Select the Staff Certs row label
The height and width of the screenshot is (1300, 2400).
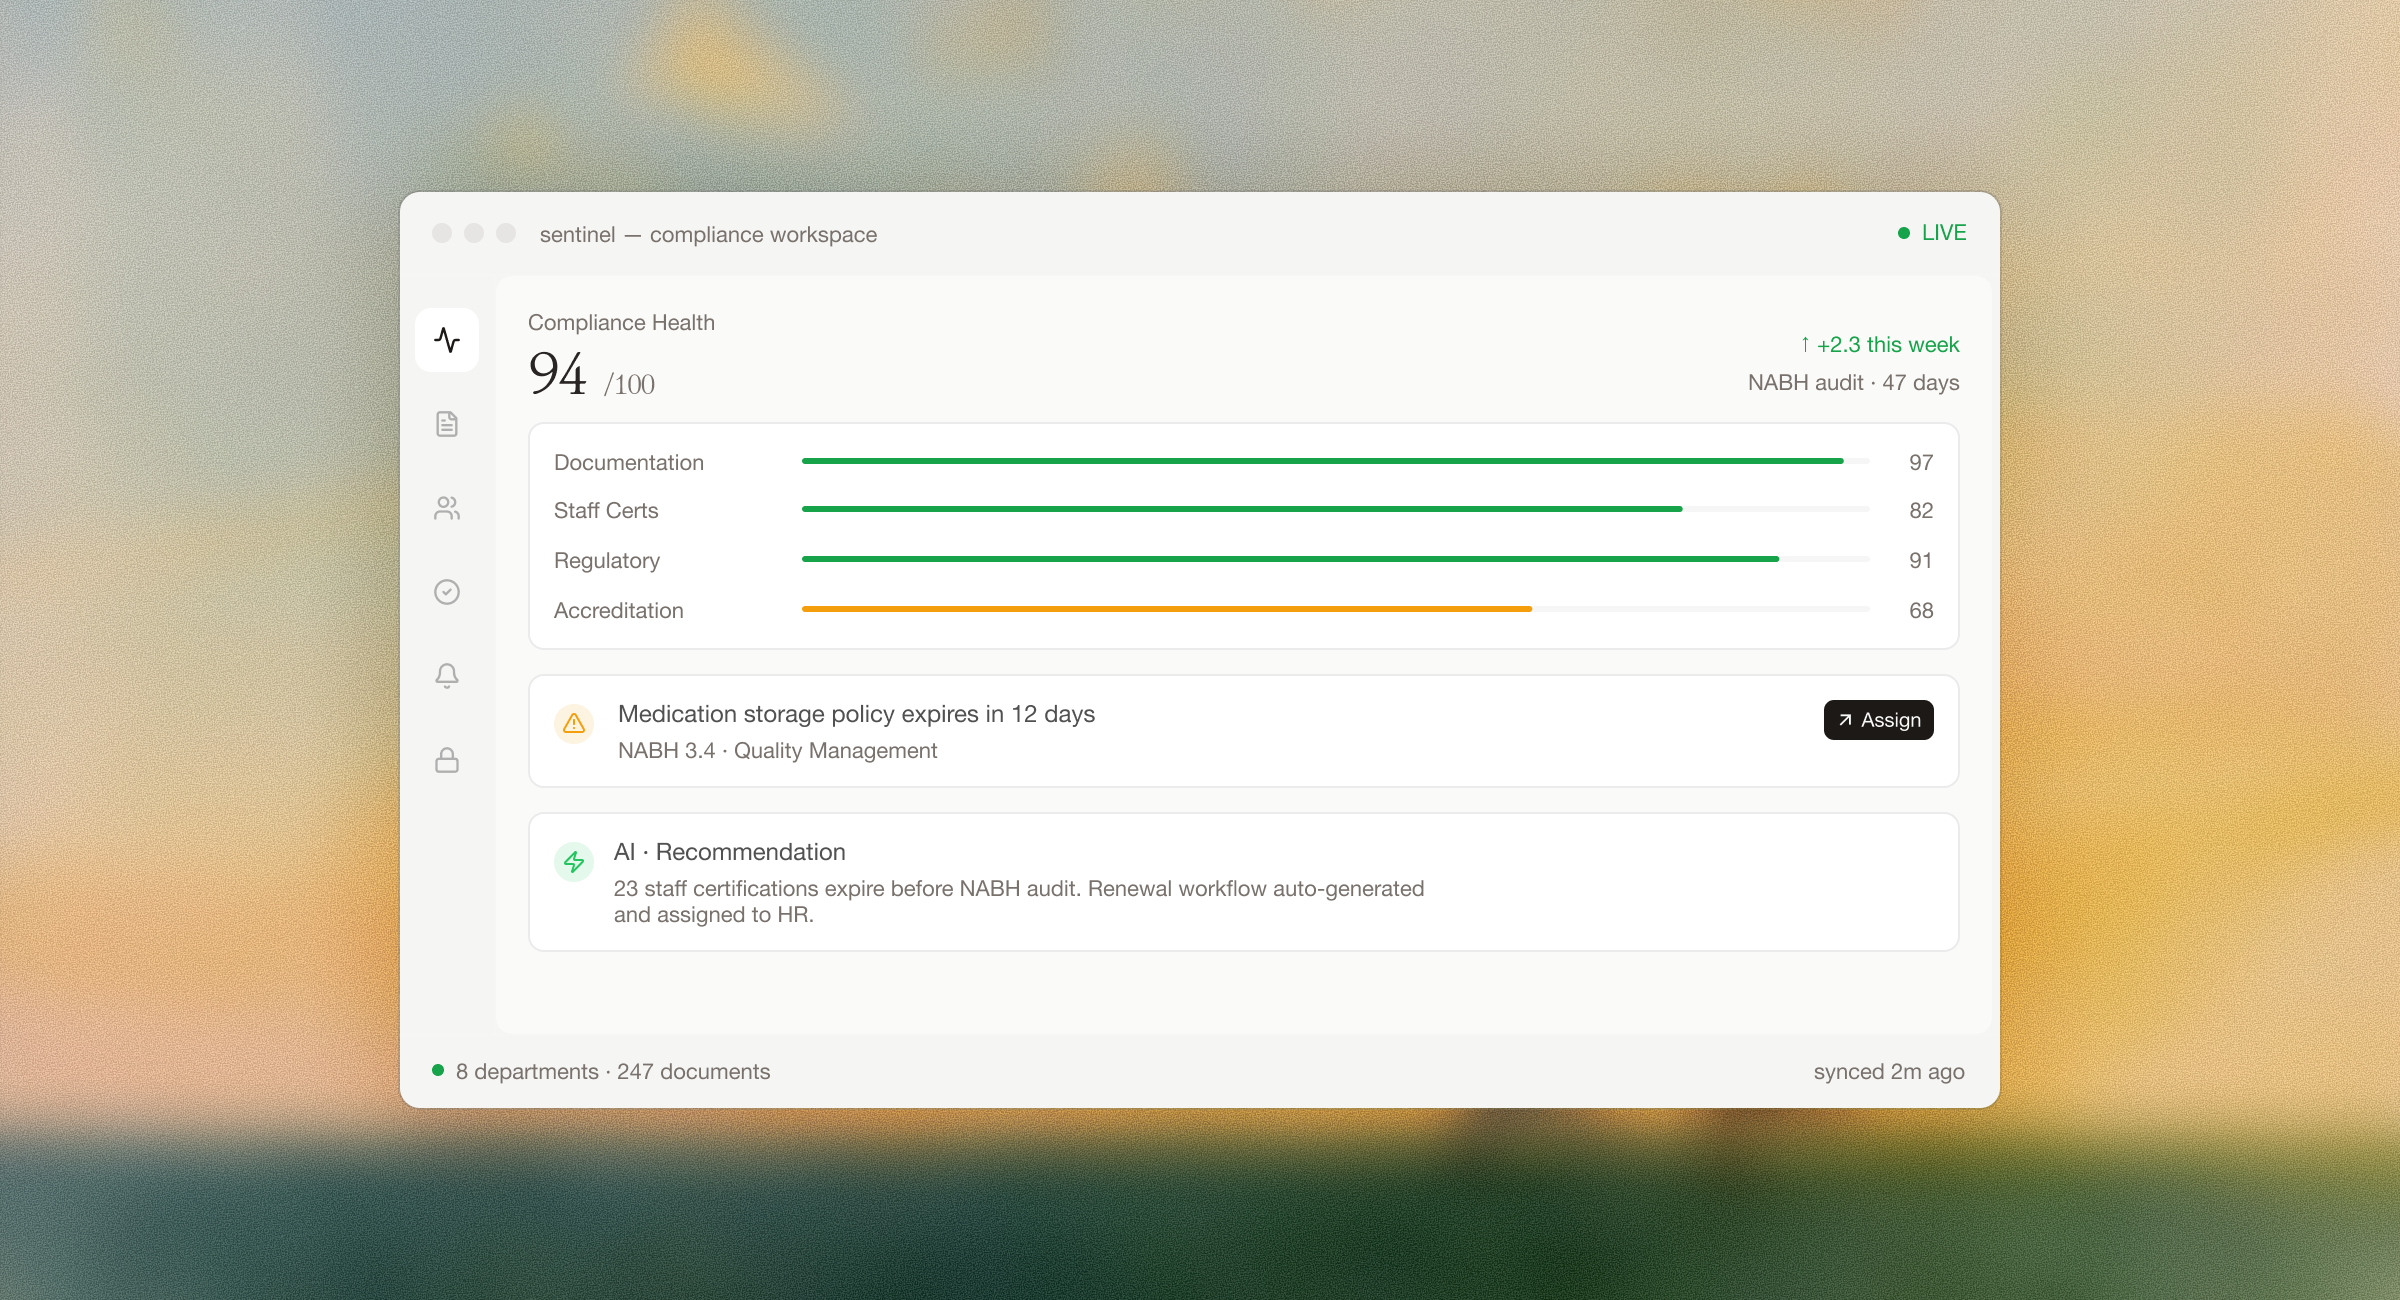pos(606,511)
